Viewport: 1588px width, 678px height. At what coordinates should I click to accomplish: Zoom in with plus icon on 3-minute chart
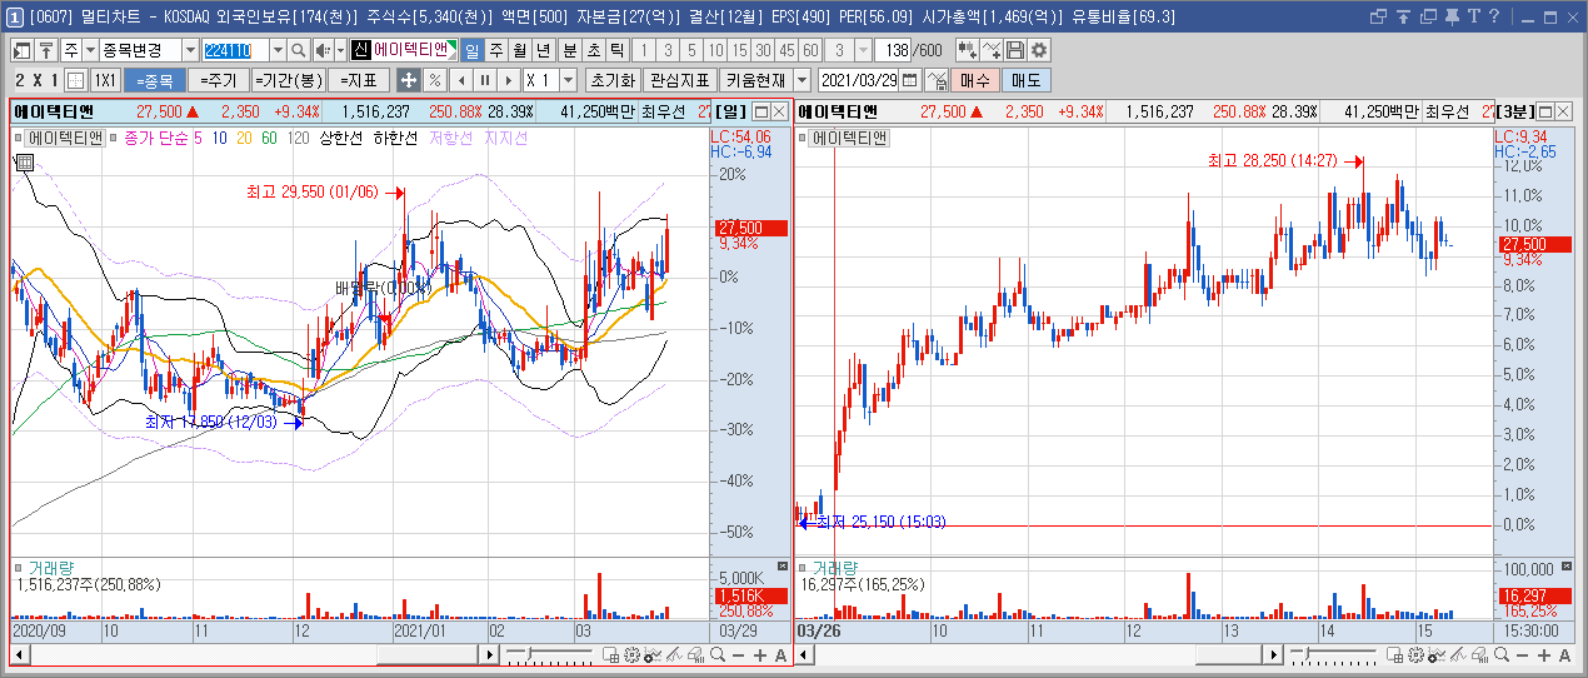1544,656
